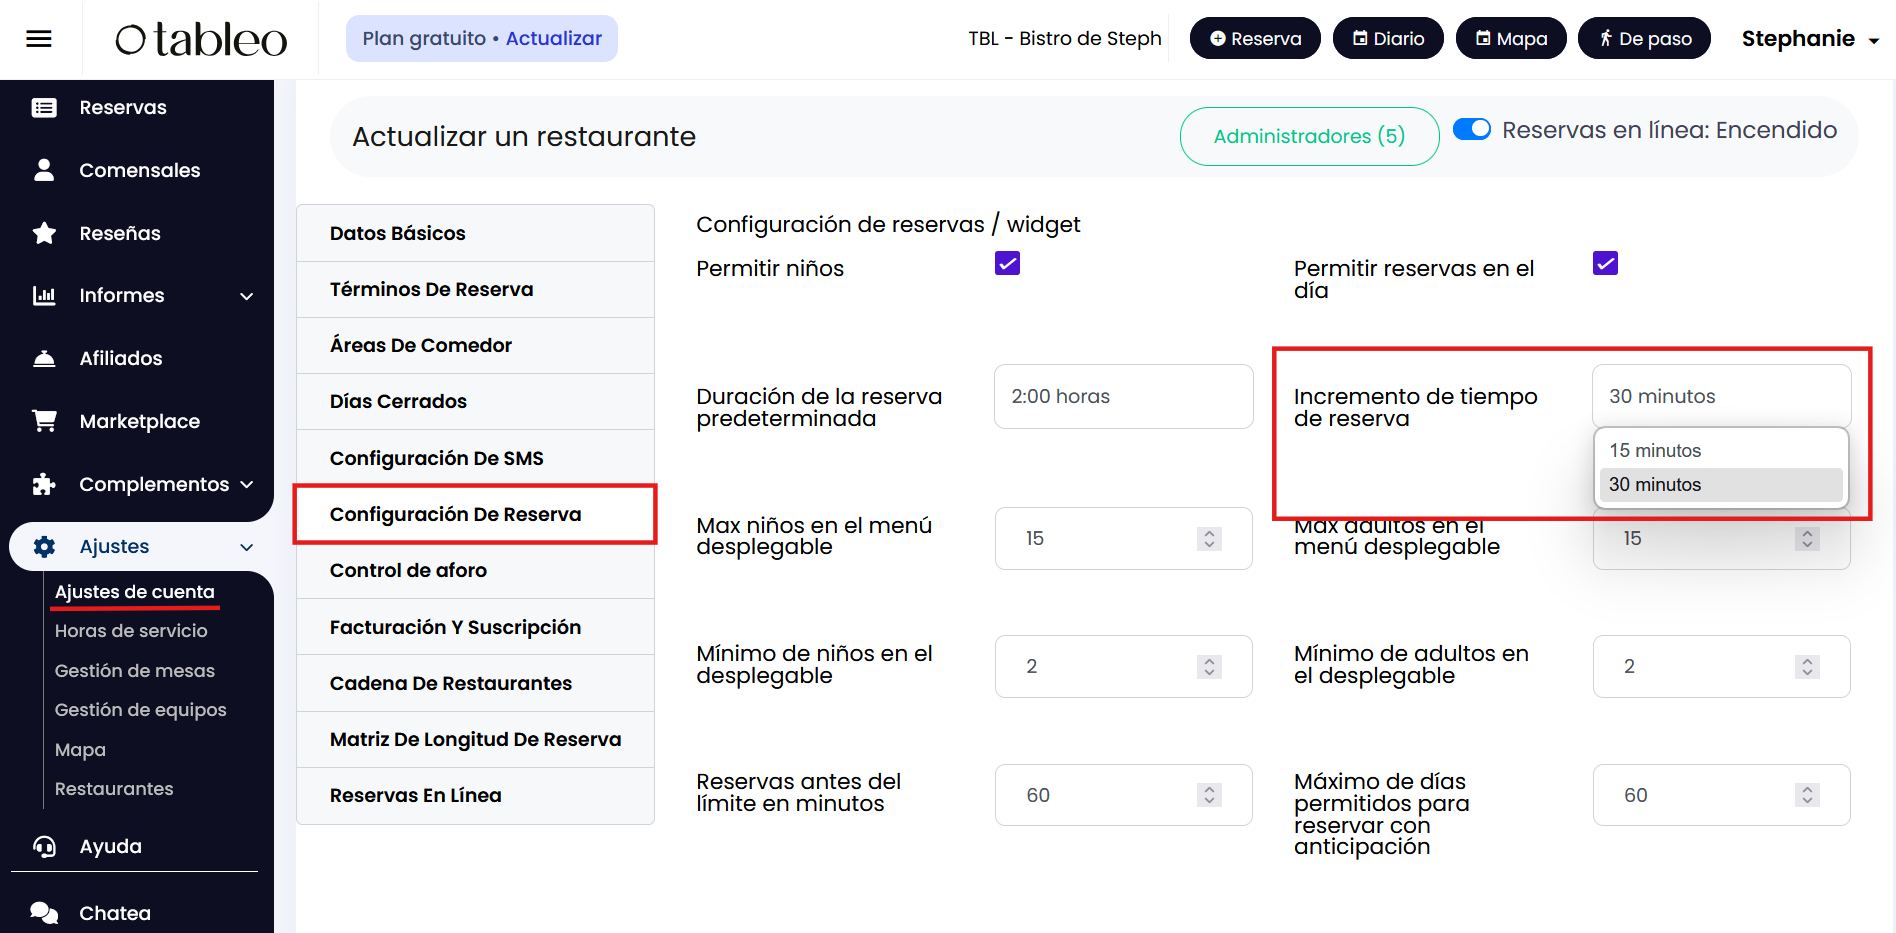The height and width of the screenshot is (933, 1896).
Task: Click the Comensales person icon
Action: (x=44, y=170)
